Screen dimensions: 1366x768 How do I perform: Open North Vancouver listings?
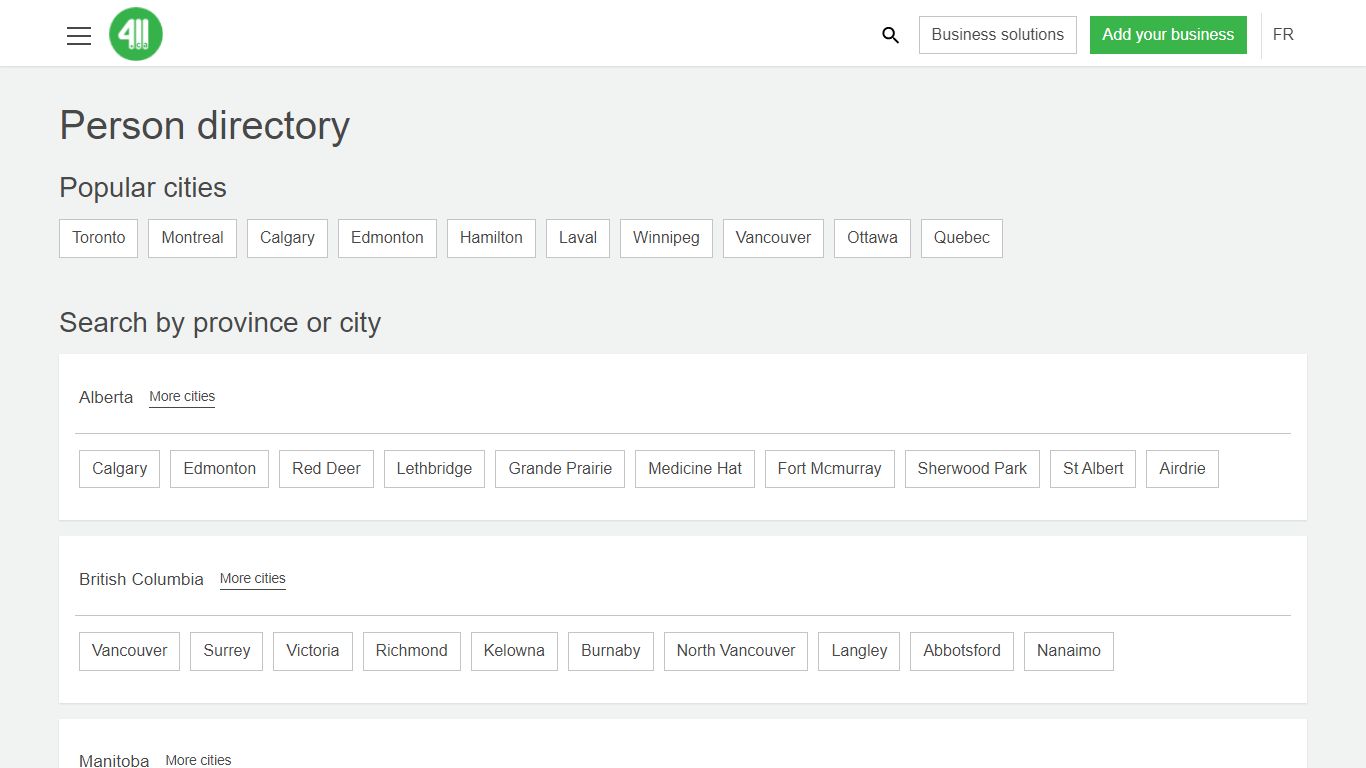[736, 651]
